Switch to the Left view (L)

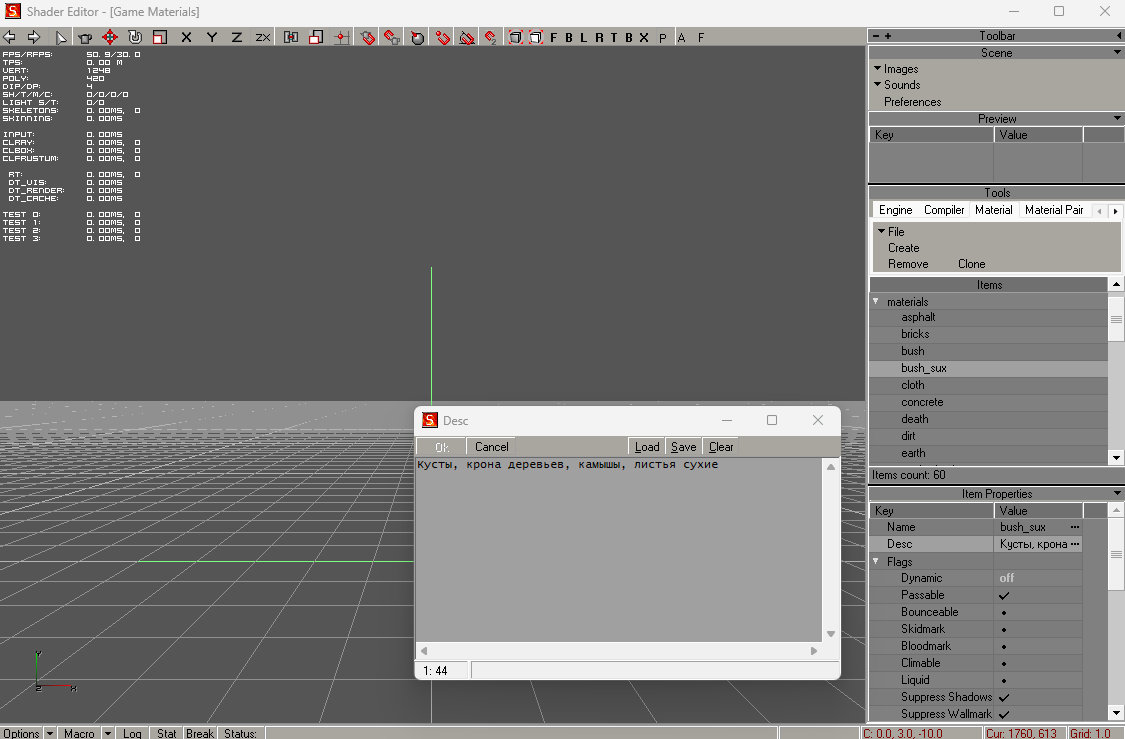pyautogui.click(x=583, y=37)
